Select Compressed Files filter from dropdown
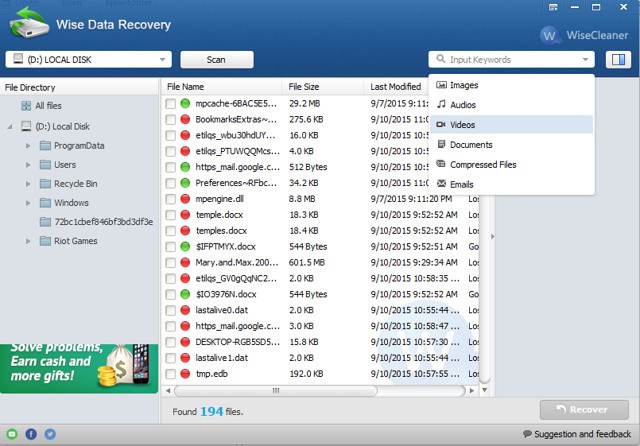The height and width of the screenshot is (446, 640). point(511,164)
